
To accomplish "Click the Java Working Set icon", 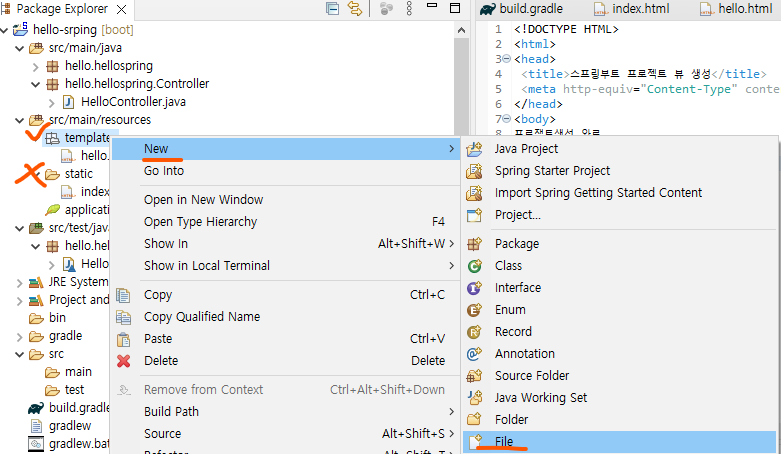I will point(474,397).
